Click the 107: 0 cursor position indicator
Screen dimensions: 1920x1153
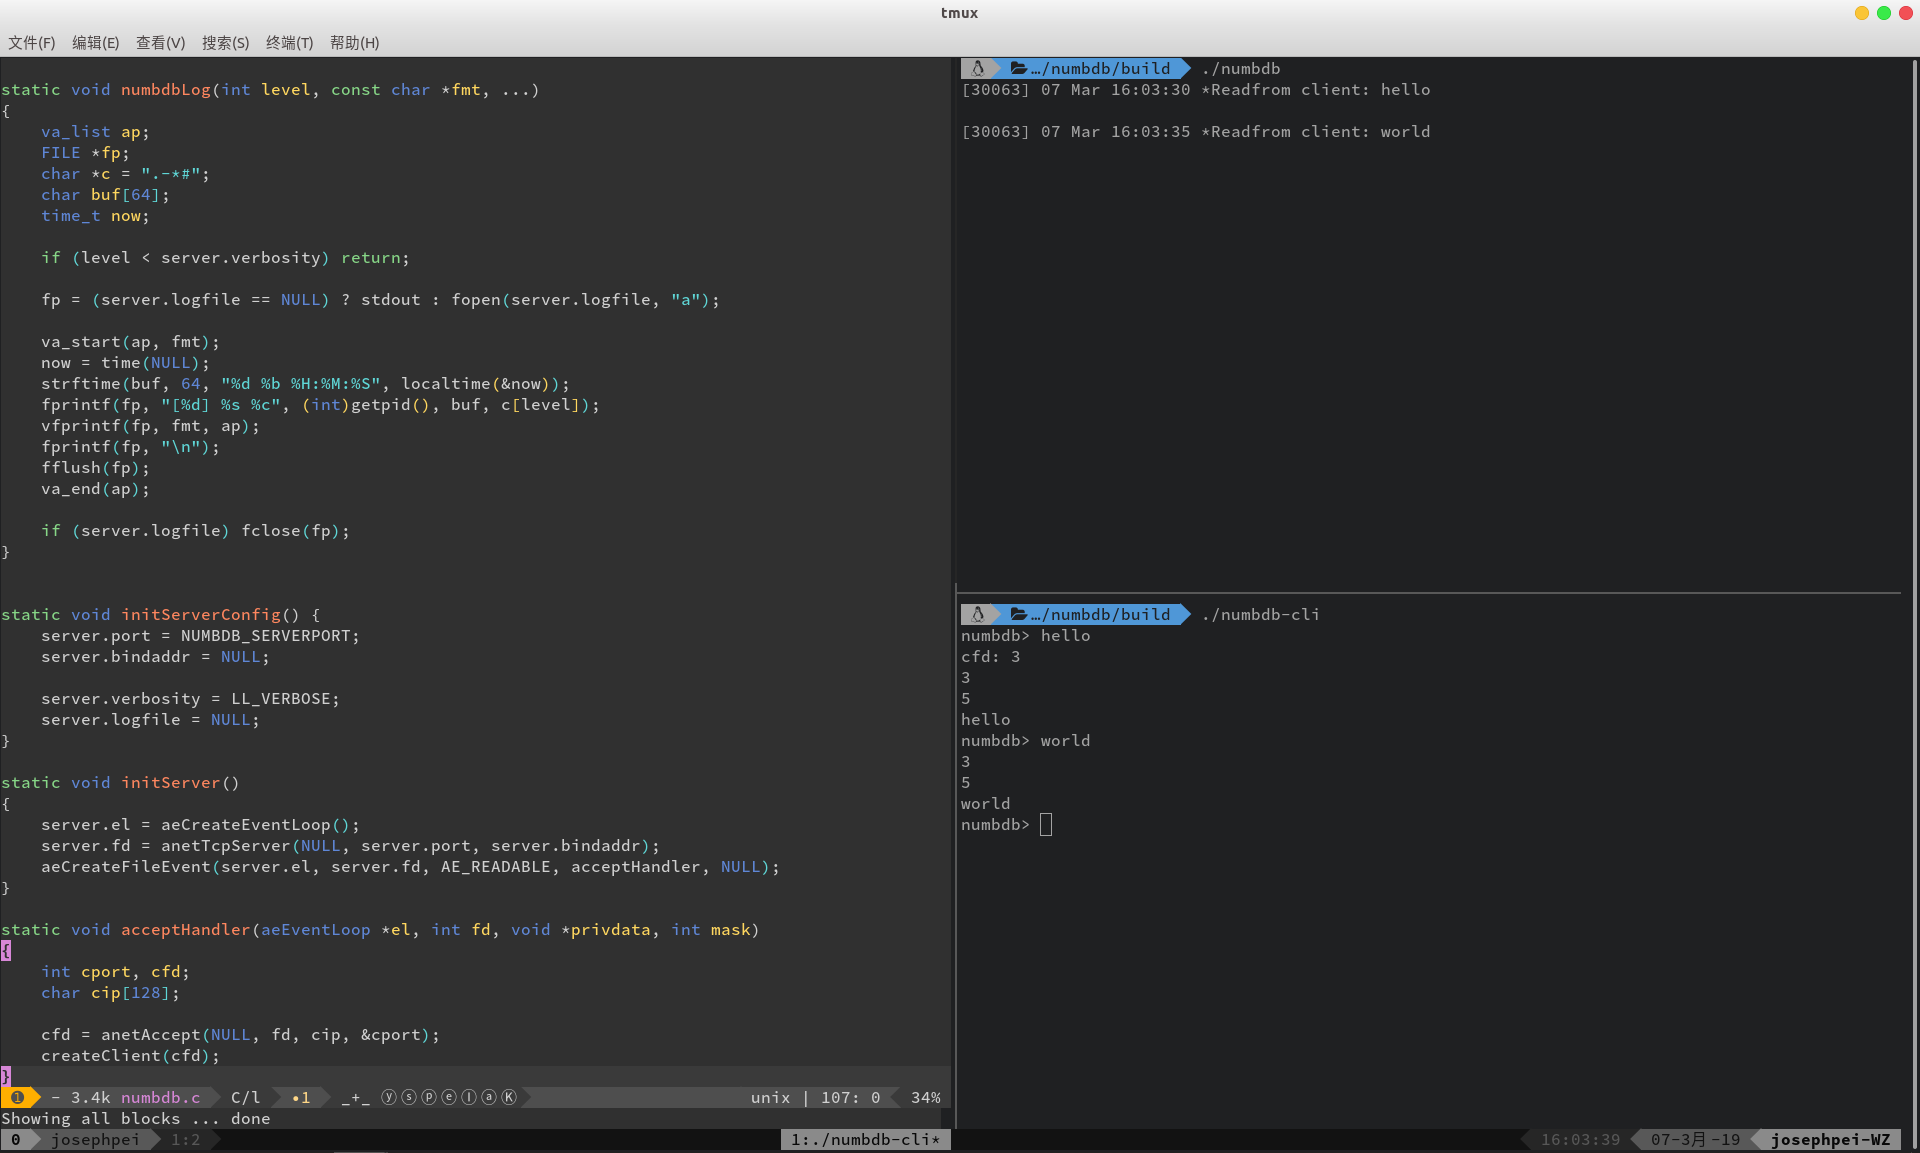851,1098
